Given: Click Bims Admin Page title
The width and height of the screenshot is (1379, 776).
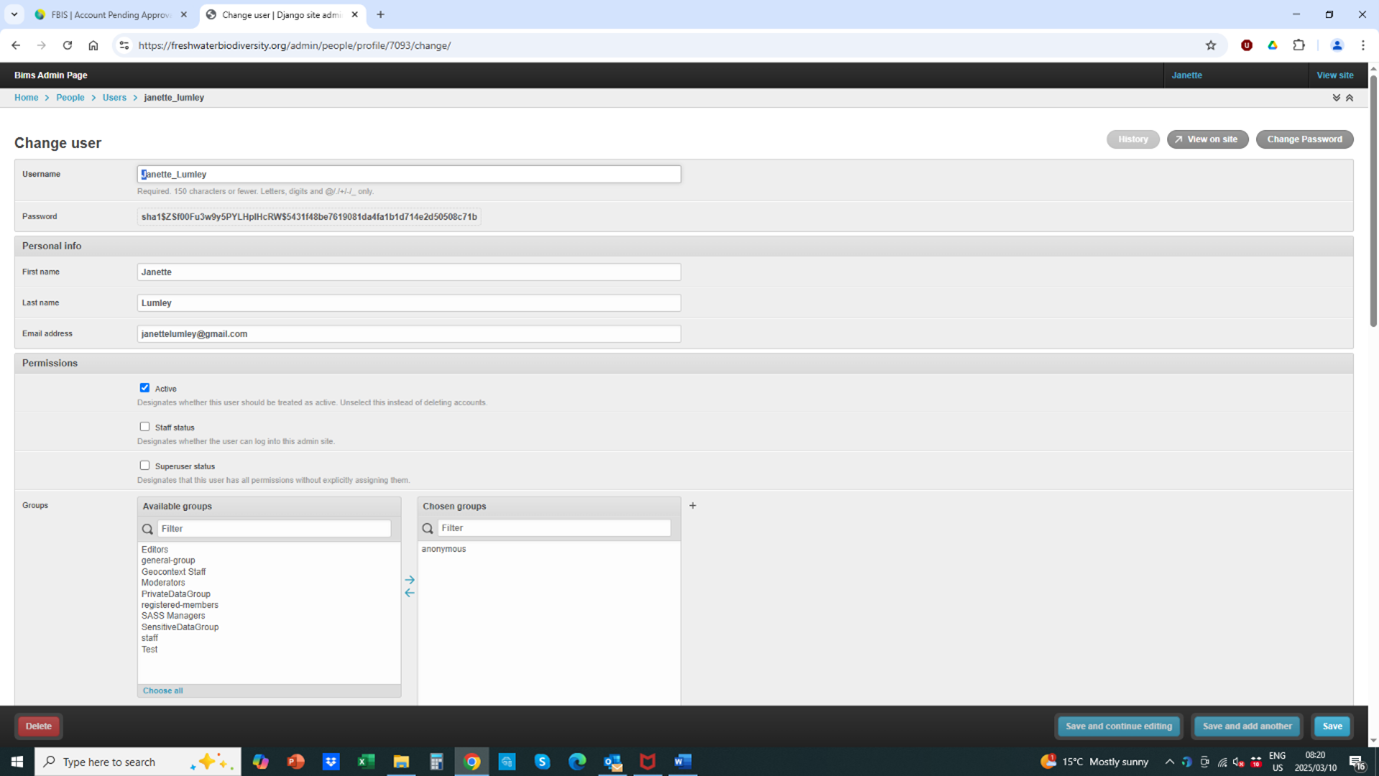Looking at the screenshot, I should [x=50, y=75].
